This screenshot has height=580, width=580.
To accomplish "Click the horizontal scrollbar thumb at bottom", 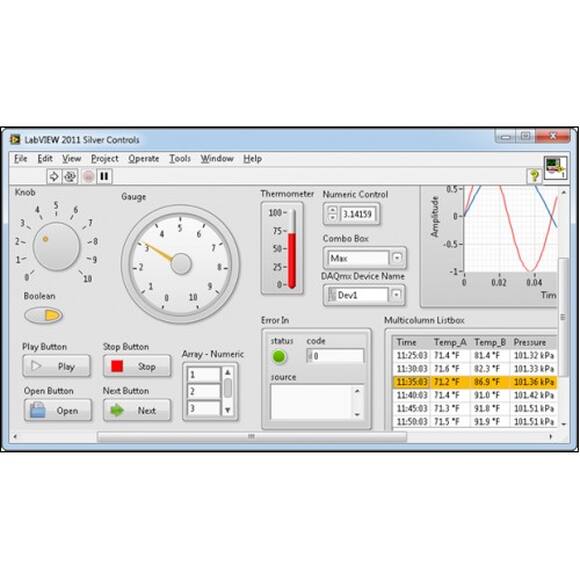I will (252, 437).
